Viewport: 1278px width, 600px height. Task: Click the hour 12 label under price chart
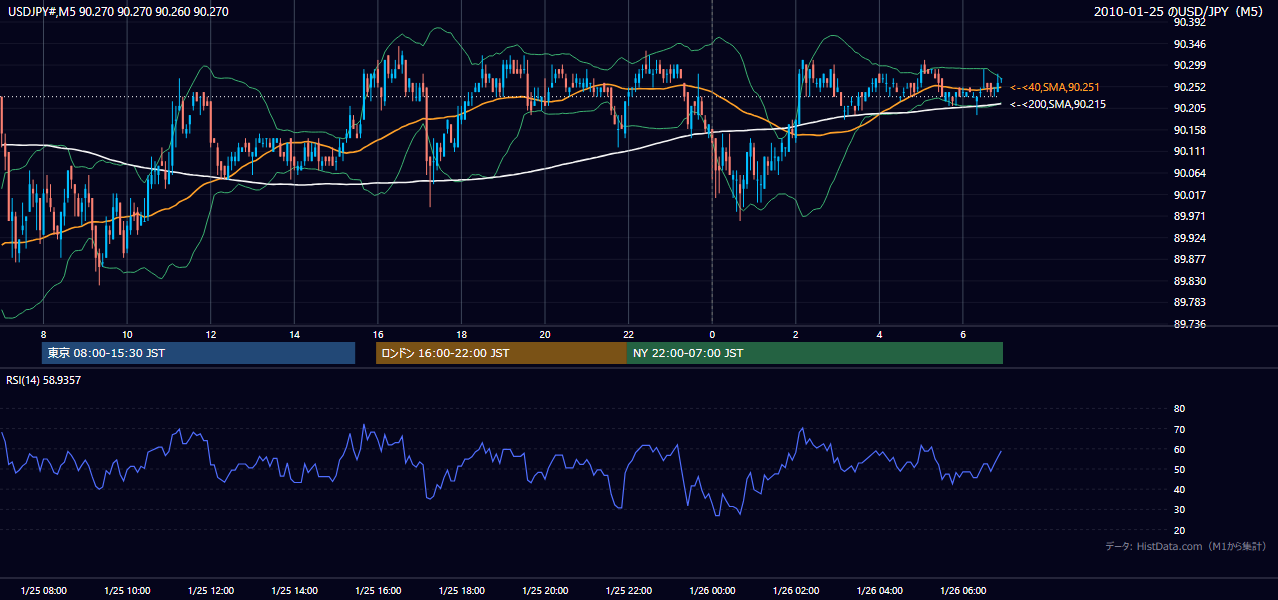(210, 334)
